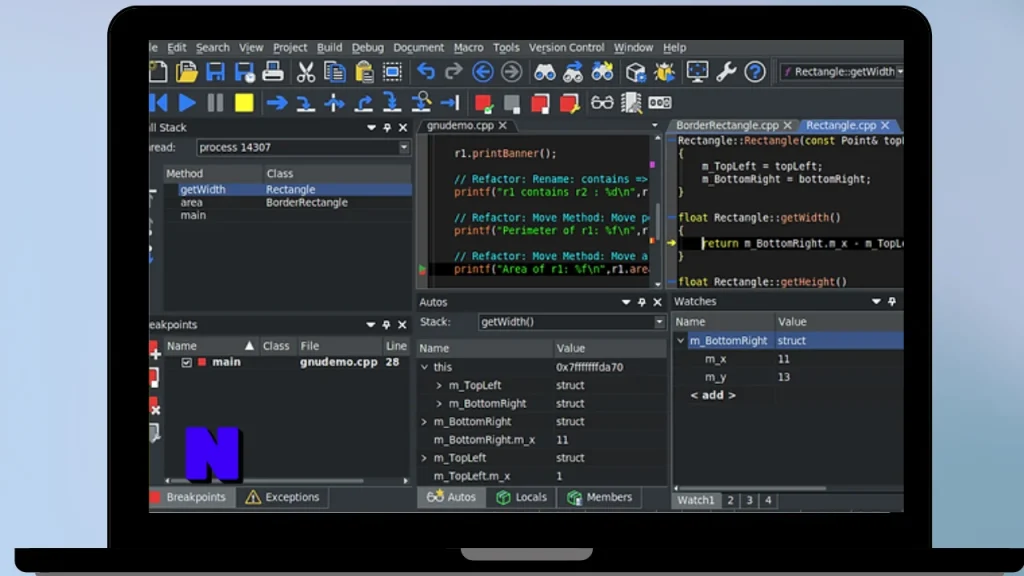The height and width of the screenshot is (576, 1024).
Task: Cut the selected text
Action: 305,72
